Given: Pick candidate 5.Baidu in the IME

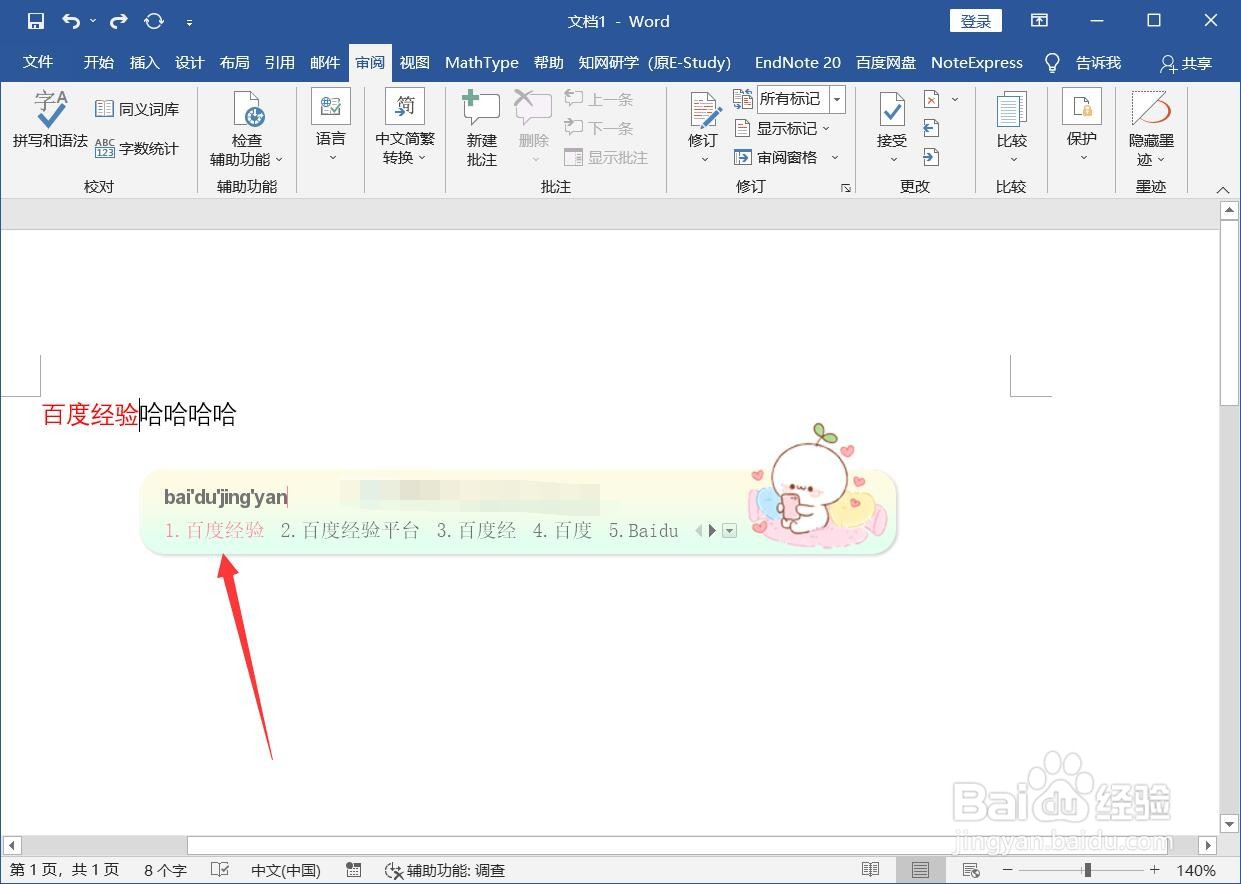Looking at the screenshot, I should 644,530.
